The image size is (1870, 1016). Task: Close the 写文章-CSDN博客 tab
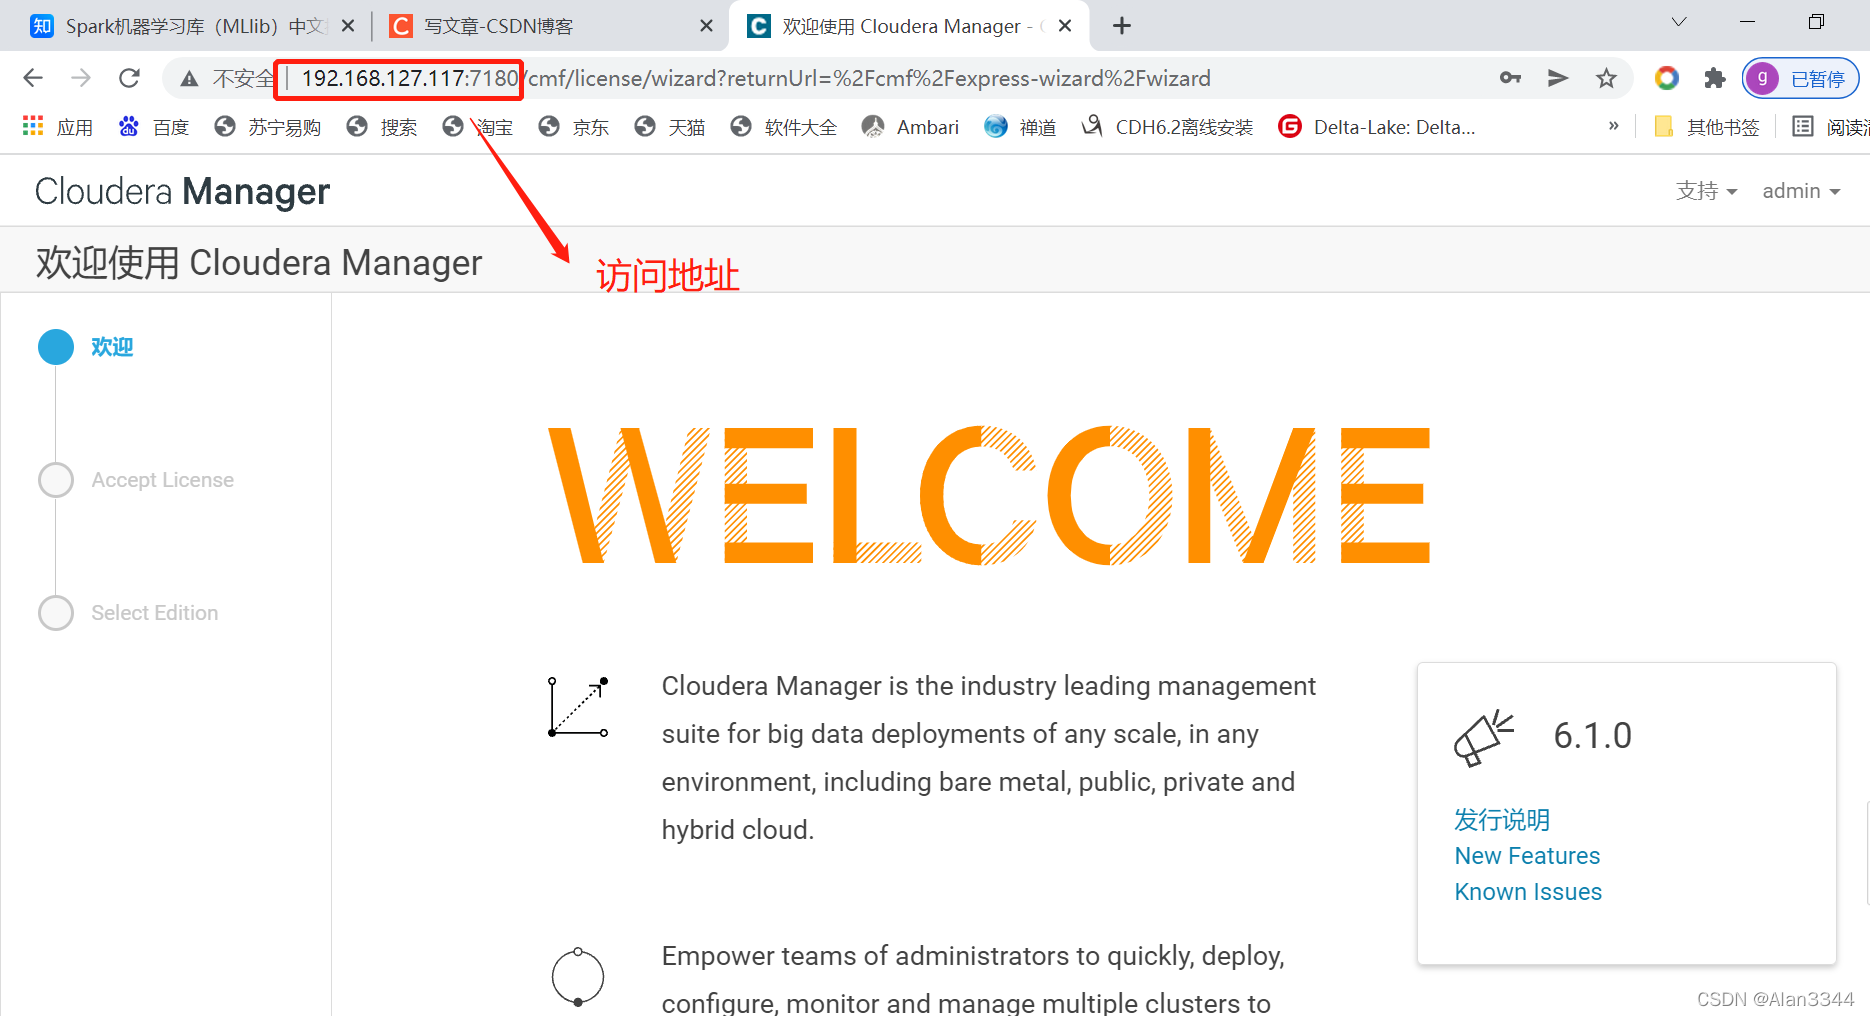(706, 26)
